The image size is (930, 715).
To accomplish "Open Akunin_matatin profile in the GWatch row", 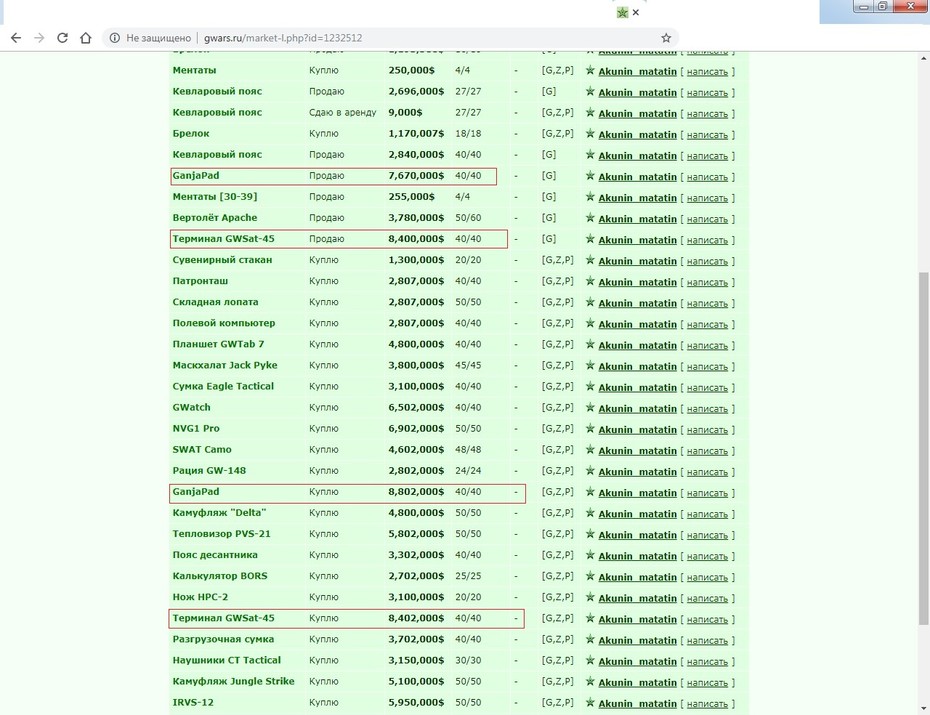I will pyautogui.click(x=638, y=408).
